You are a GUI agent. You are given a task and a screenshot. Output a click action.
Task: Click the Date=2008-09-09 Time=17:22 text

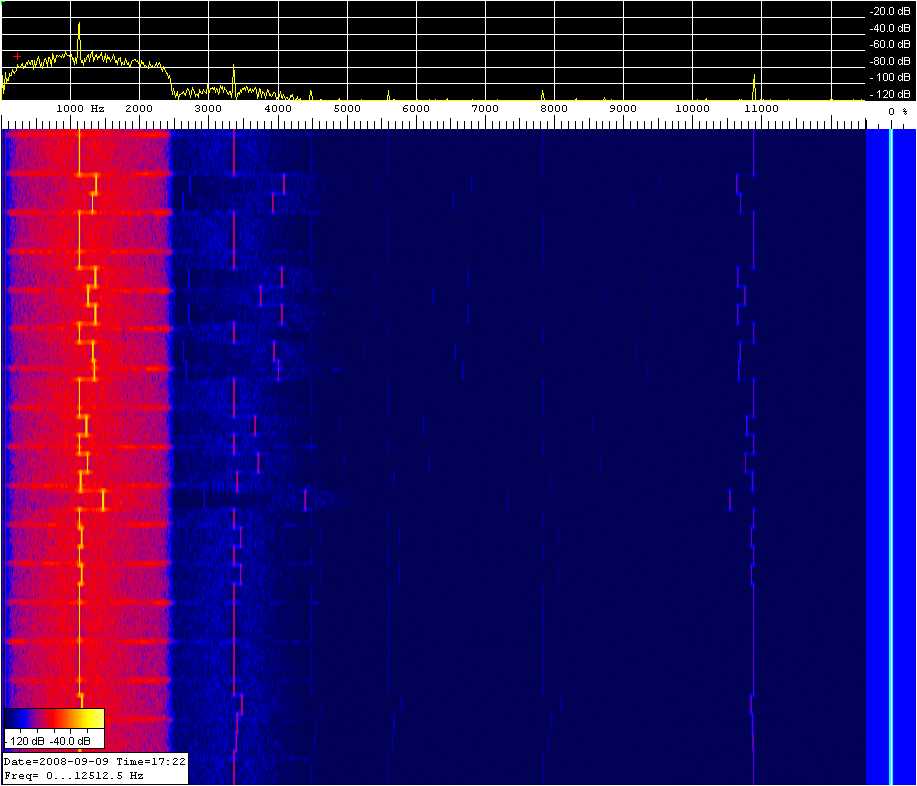click(94, 761)
